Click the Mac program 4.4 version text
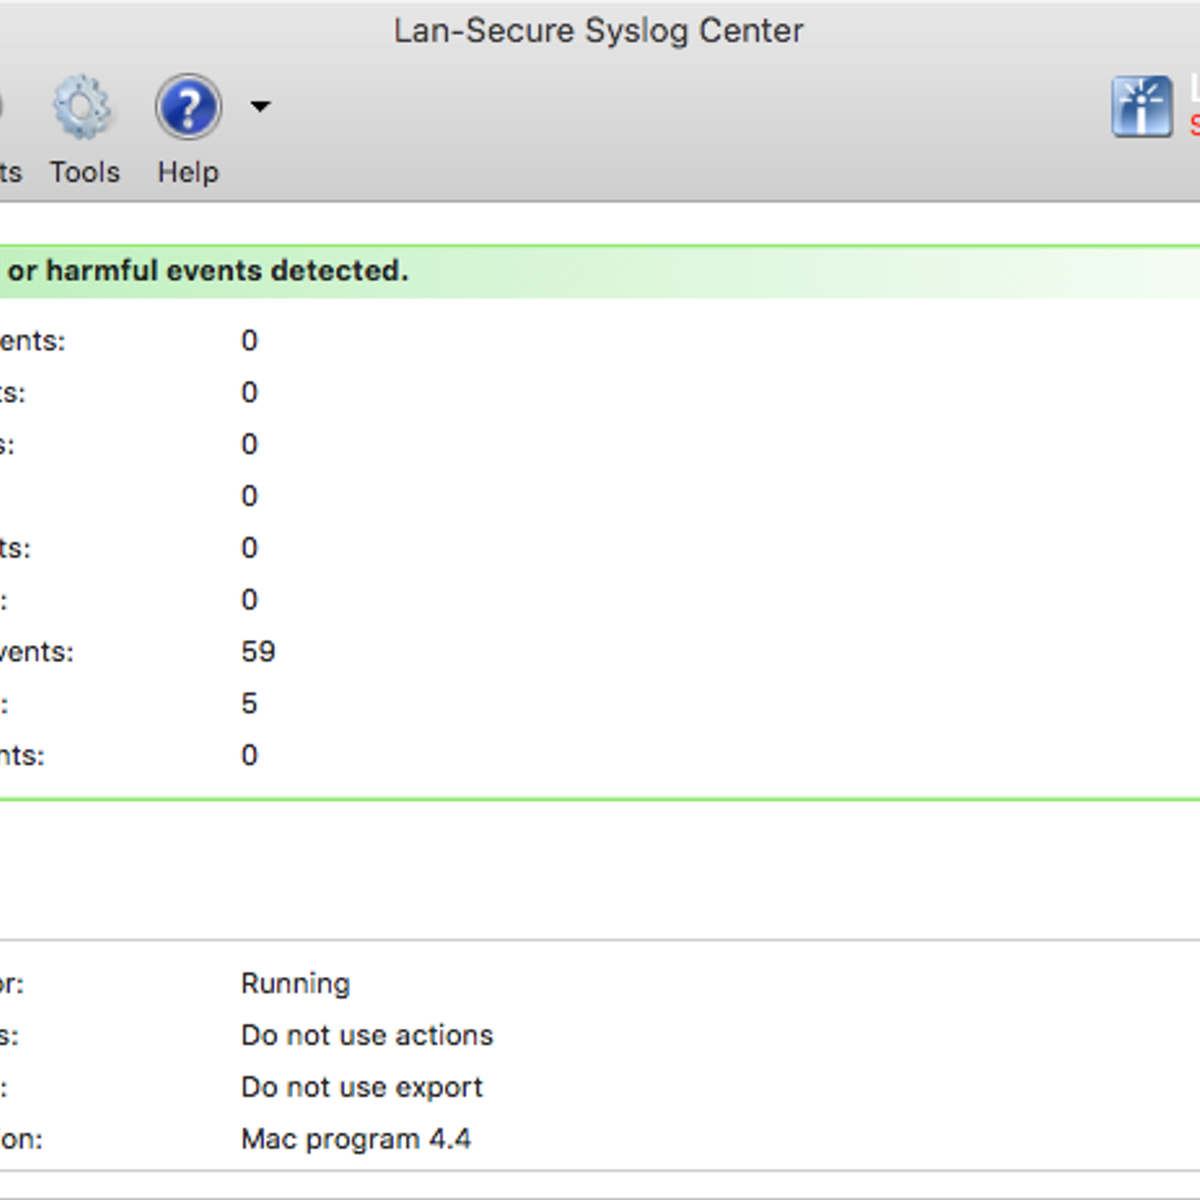Screen dimensions: 1200x1200 (356, 1139)
